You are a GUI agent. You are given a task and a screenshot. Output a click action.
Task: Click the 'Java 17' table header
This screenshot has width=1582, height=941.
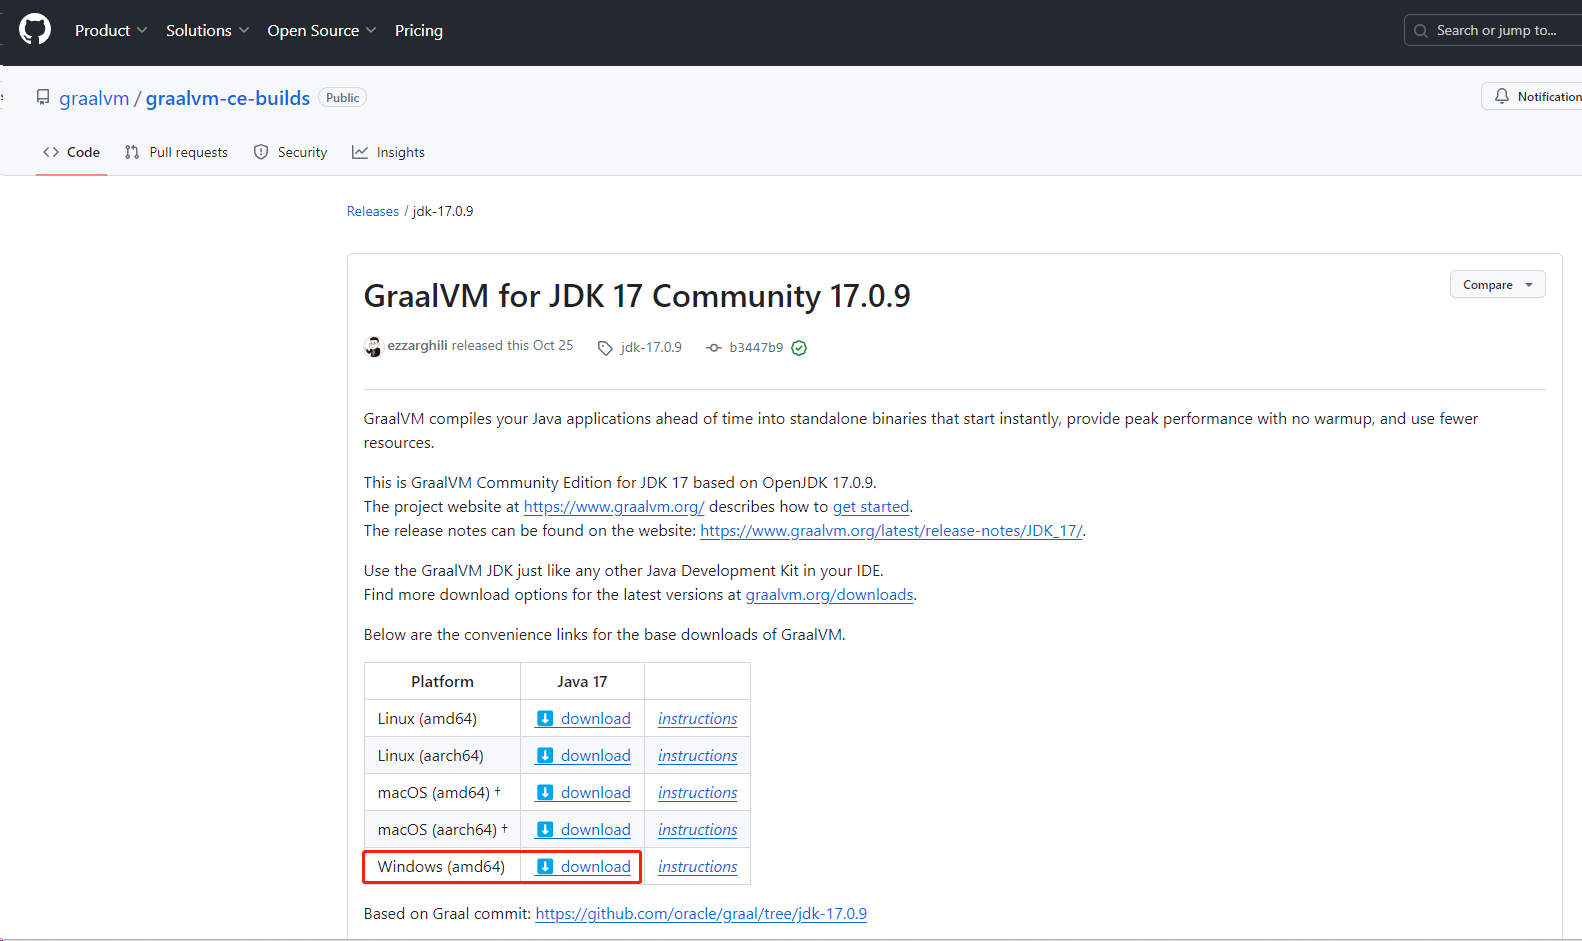[x=582, y=681]
